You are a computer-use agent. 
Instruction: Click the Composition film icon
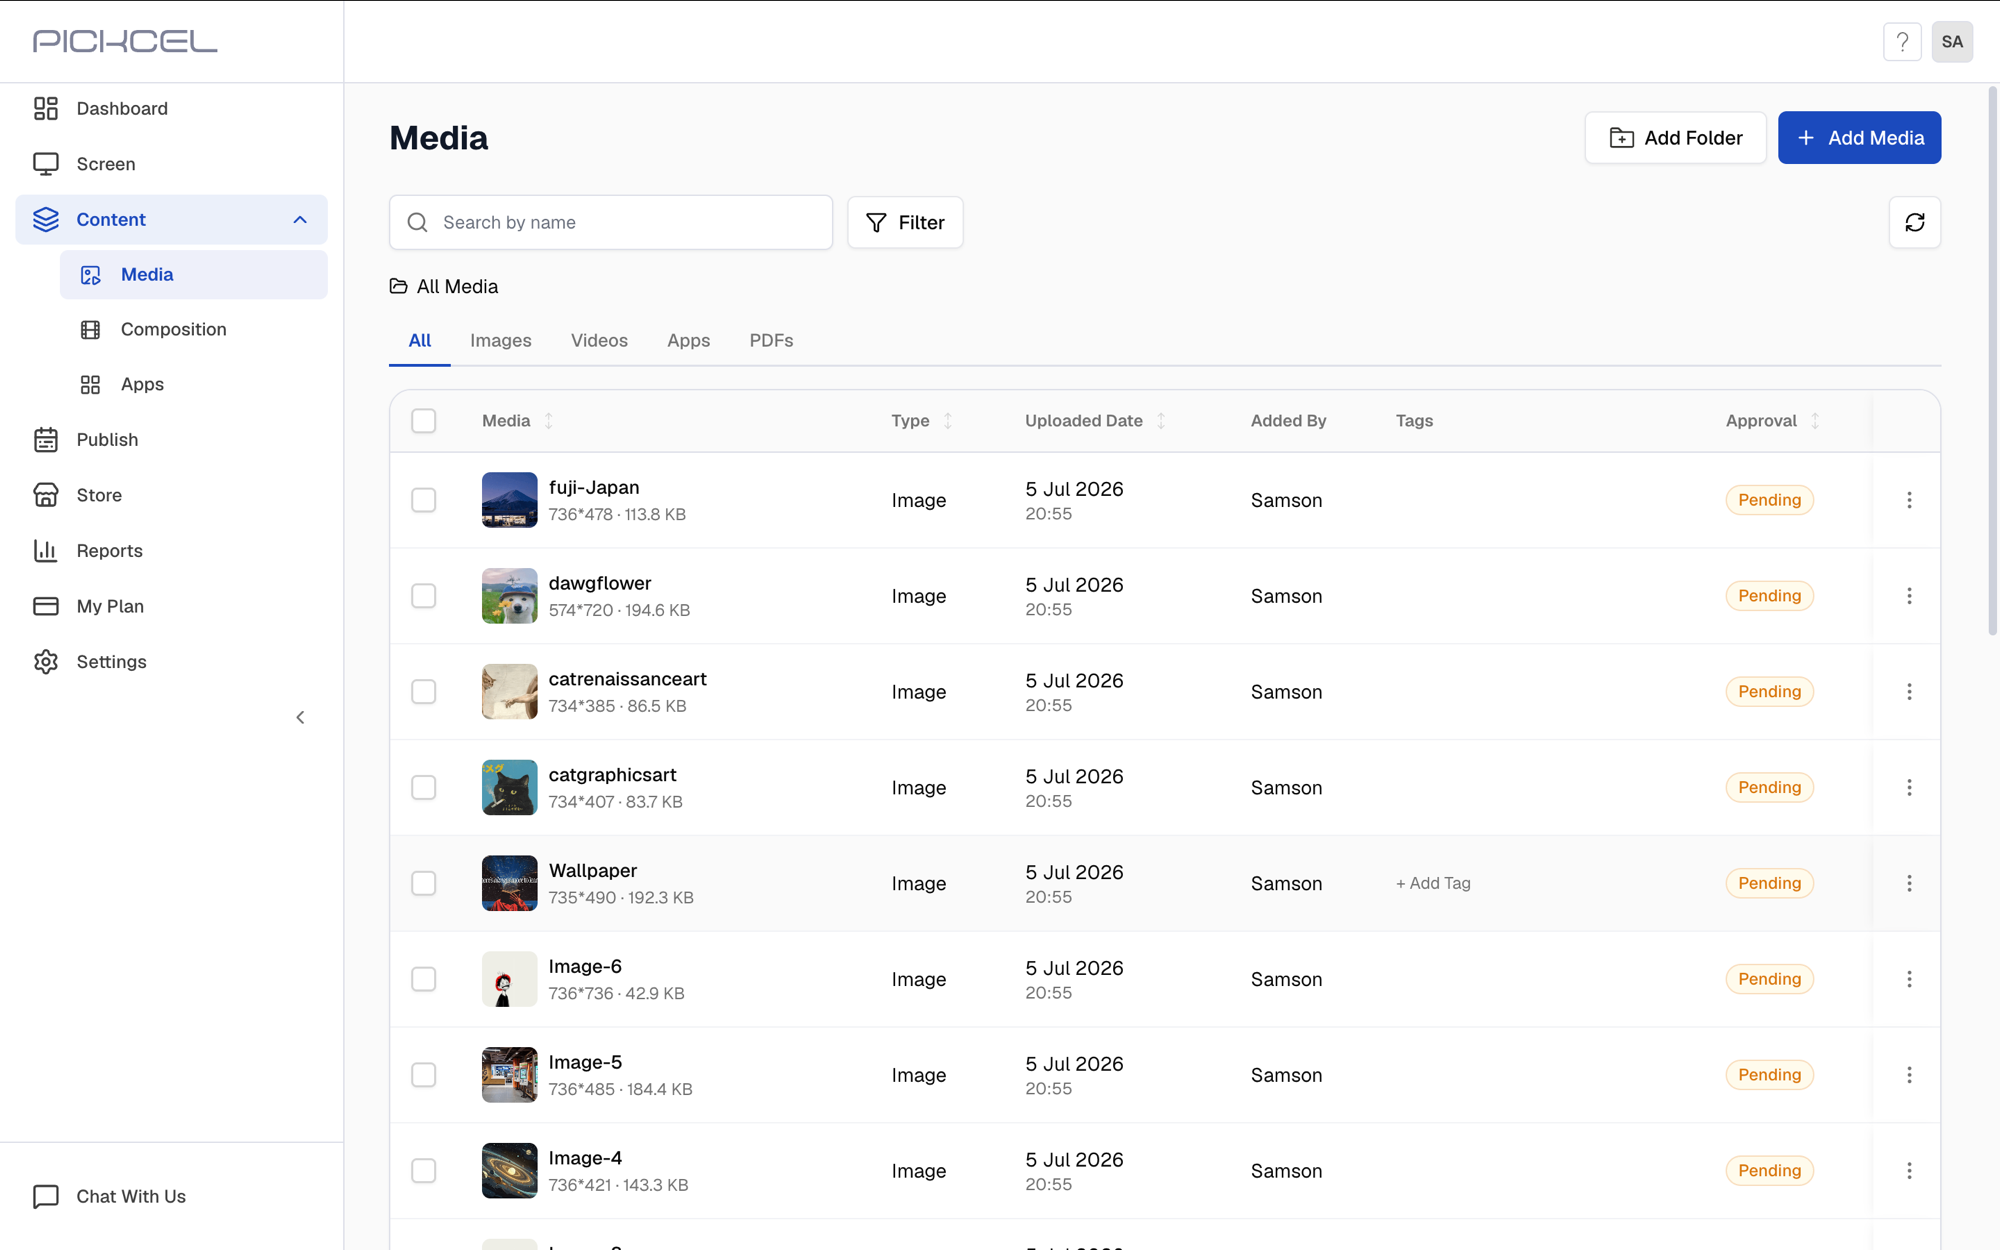click(x=90, y=329)
